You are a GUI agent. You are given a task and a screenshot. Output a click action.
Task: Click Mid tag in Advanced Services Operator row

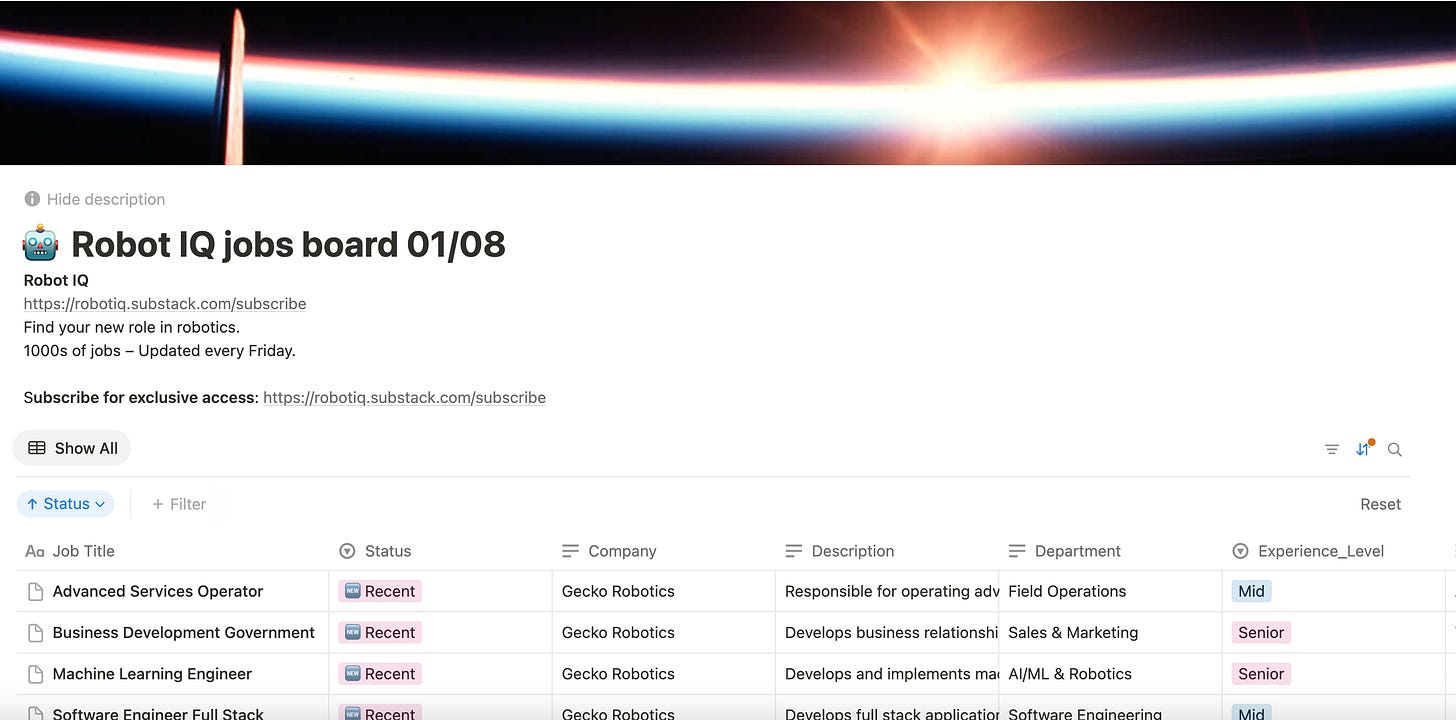pyautogui.click(x=1251, y=591)
